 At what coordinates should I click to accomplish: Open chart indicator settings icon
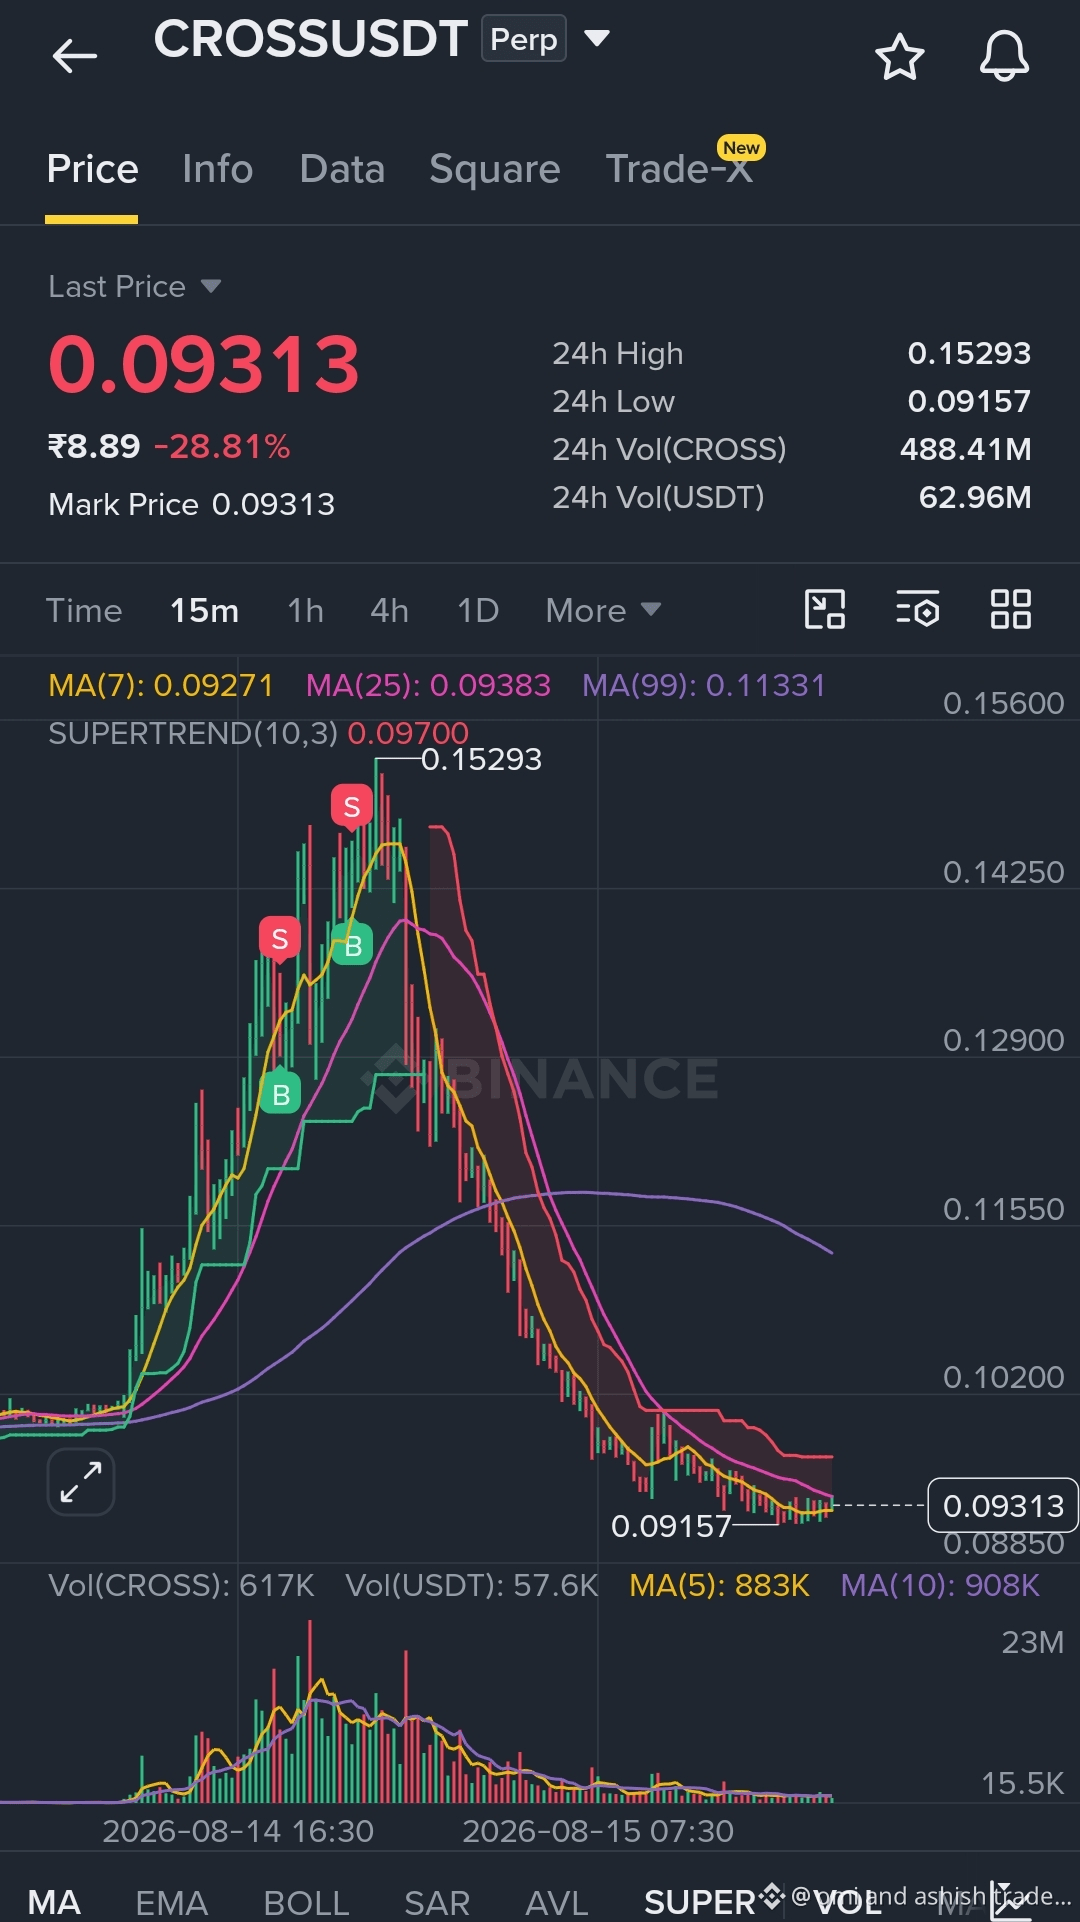coord(917,609)
